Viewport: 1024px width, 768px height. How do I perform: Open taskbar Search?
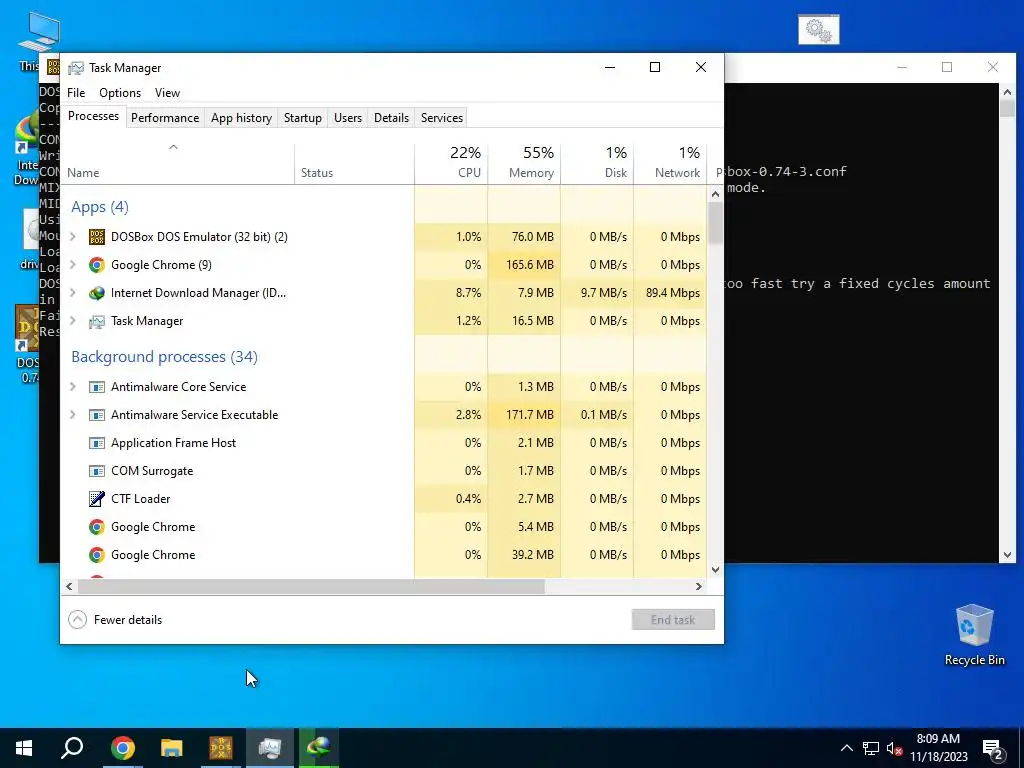click(x=72, y=748)
